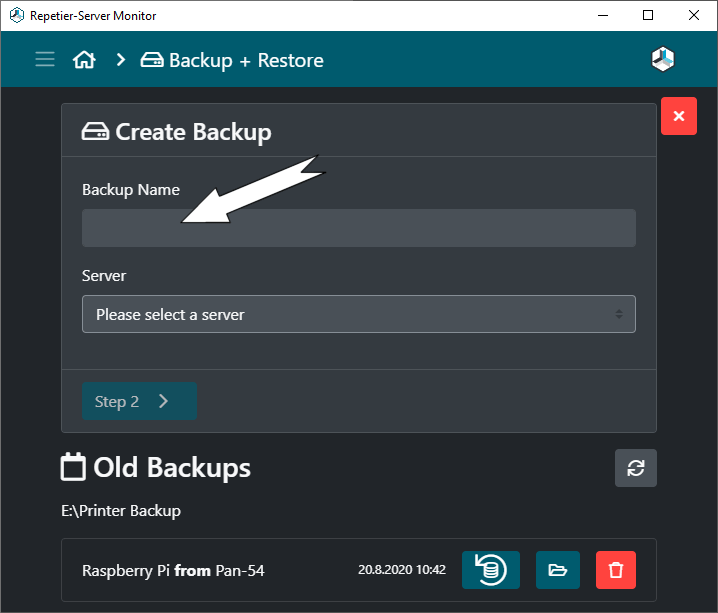The image size is (718, 613).
Task: Click the Create Backup heading
Action: click(176, 132)
